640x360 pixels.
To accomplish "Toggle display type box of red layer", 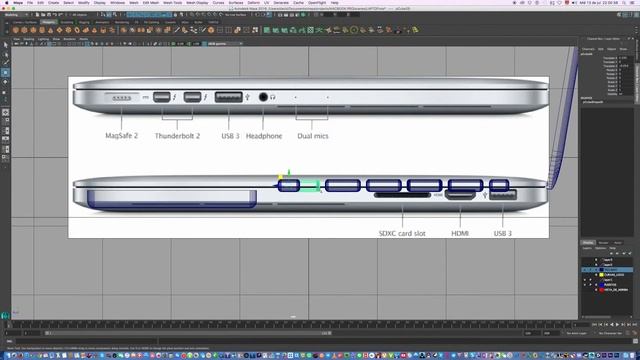I will [596, 289].
